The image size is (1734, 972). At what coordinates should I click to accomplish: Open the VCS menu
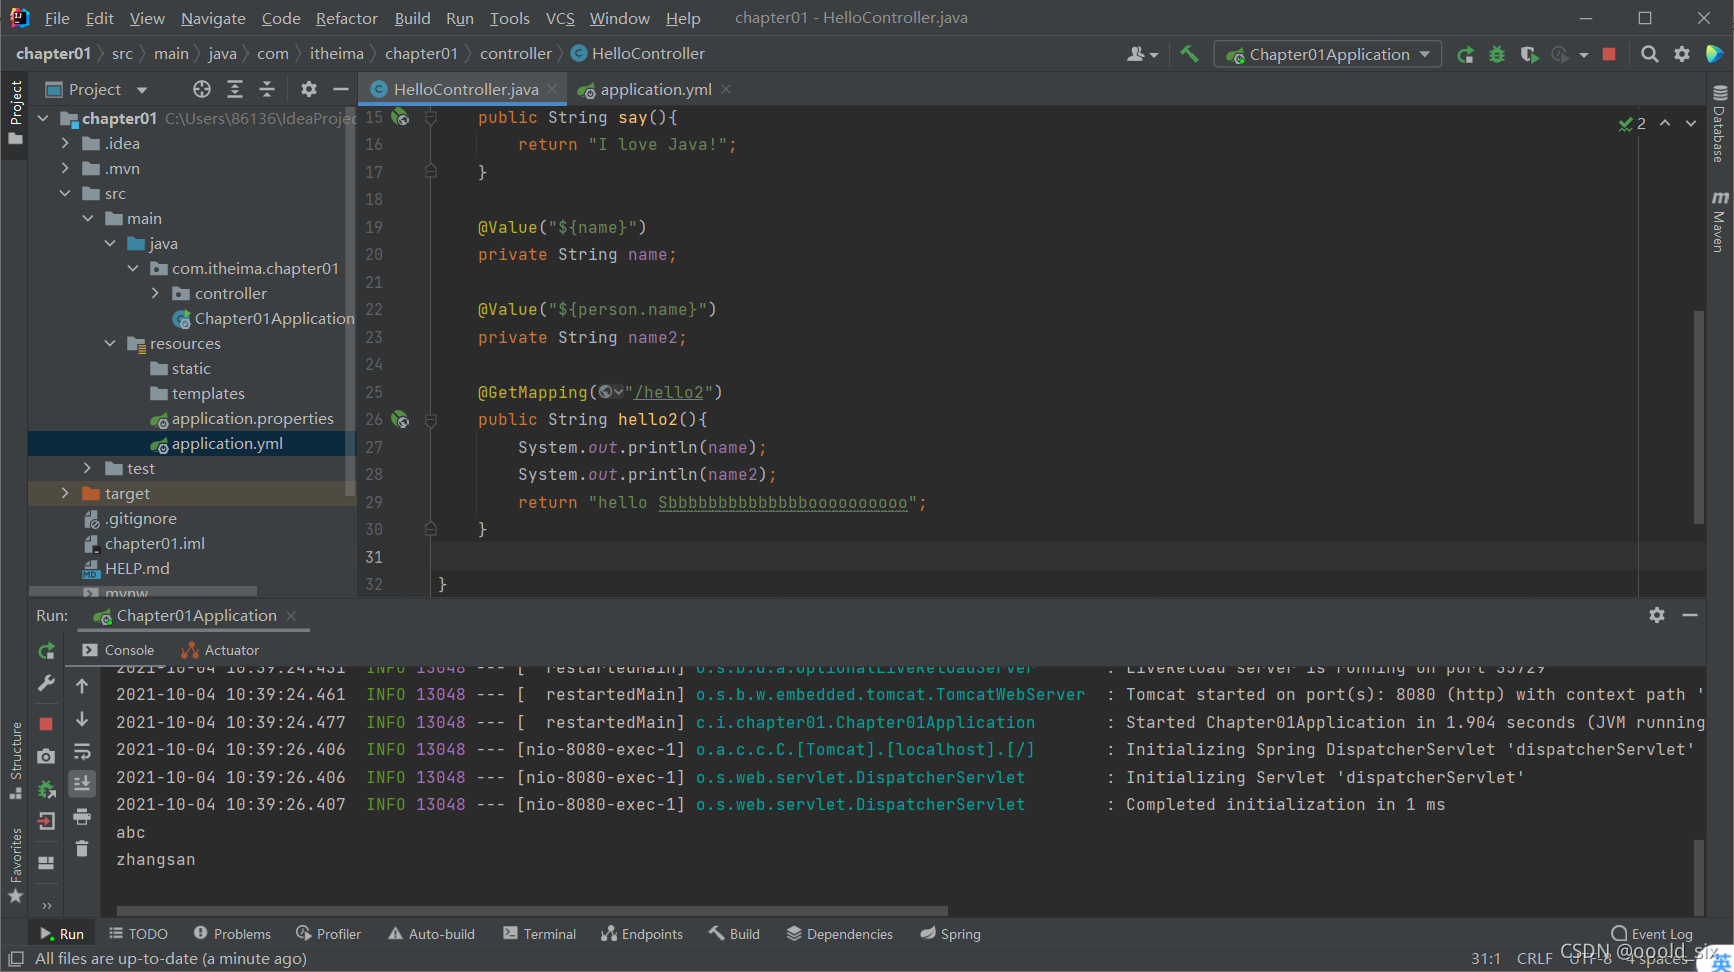tap(560, 18)
